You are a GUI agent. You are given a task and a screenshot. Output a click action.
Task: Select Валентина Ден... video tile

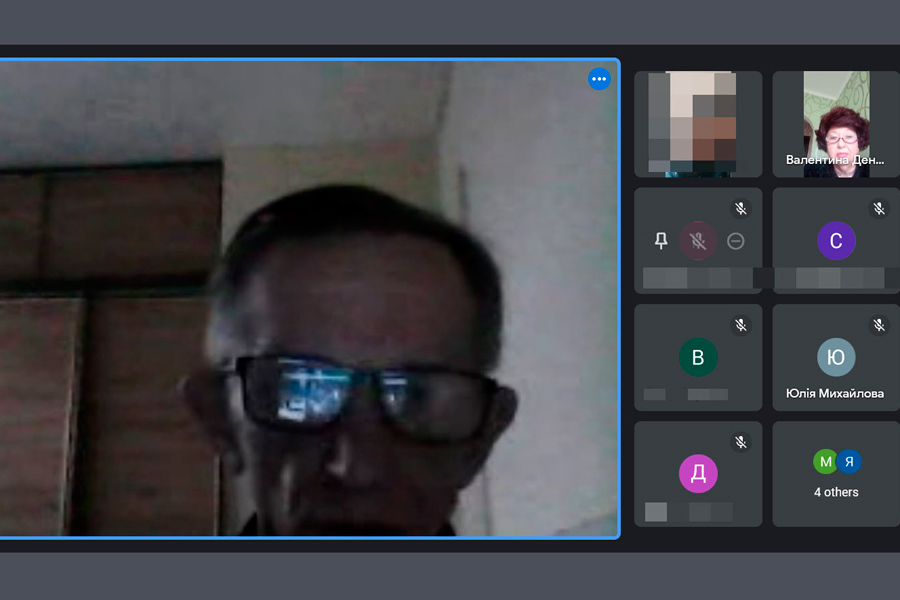(x=836, y=124)
